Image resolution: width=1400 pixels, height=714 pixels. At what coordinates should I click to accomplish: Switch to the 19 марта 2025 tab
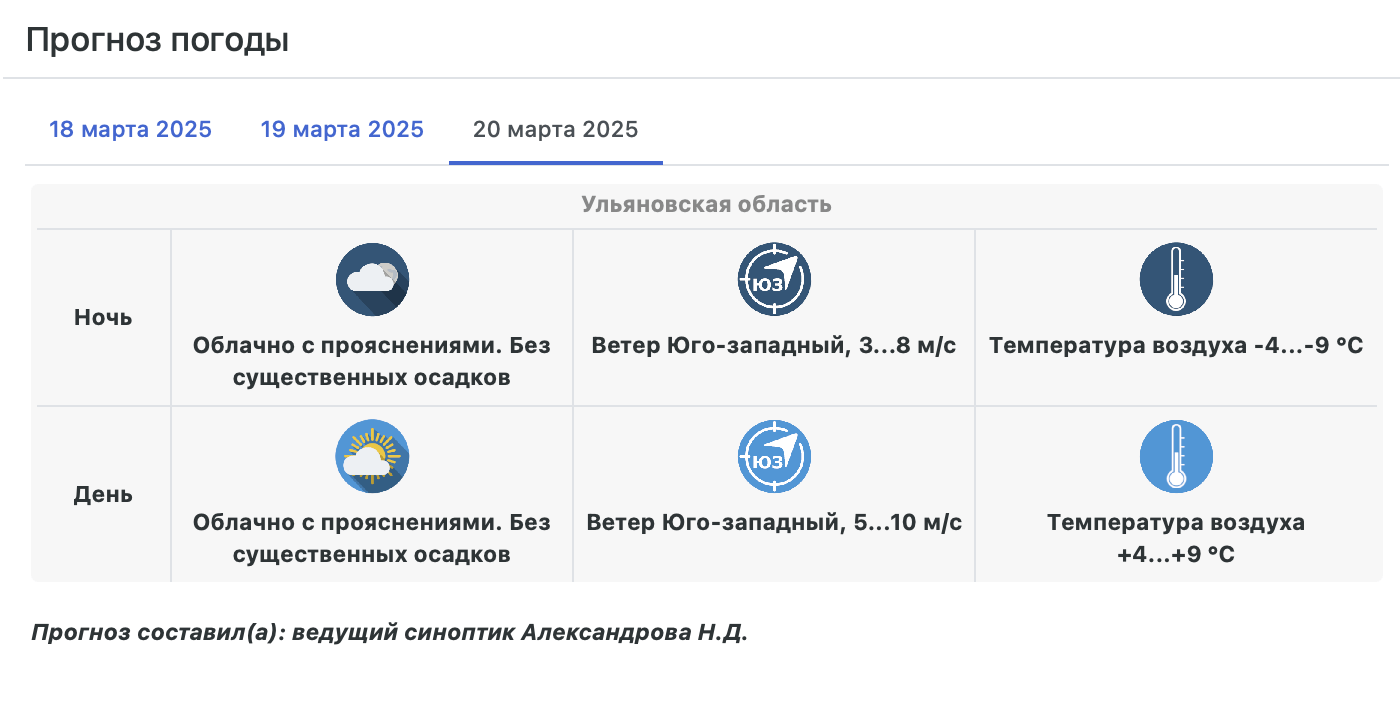click(342, 129)
